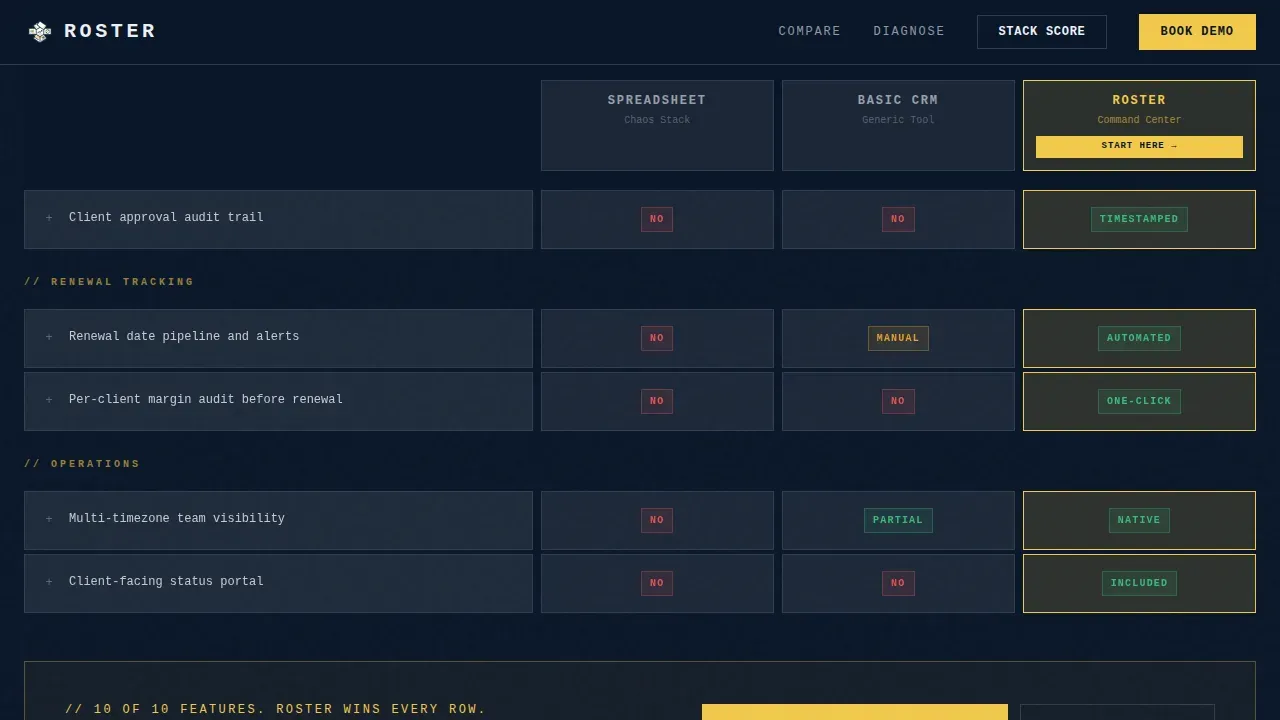Click the ONE-CLICK badge
This screenshot has width=1280, height=720.
tap(1139, 401)
